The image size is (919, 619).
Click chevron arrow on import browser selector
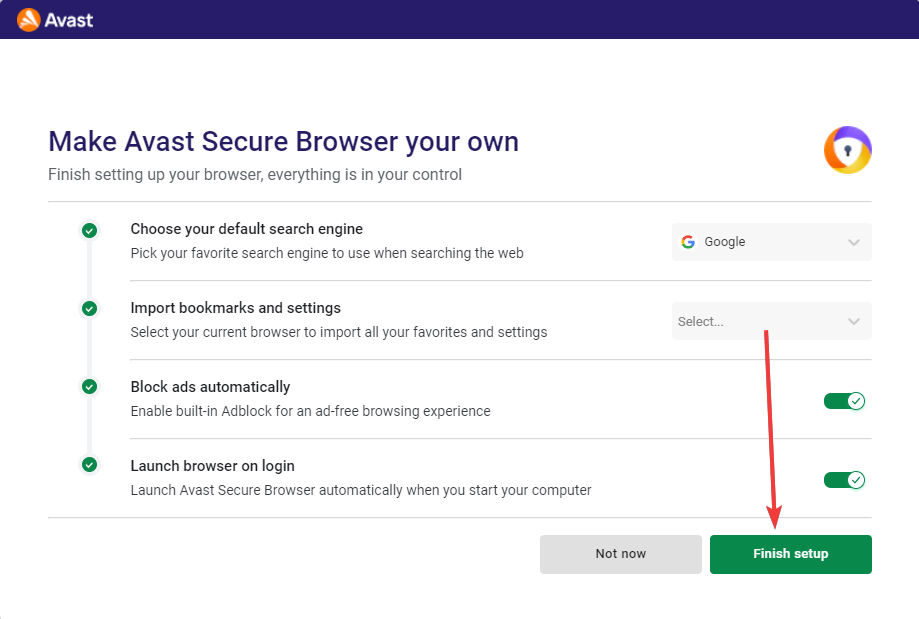[854, 321]
